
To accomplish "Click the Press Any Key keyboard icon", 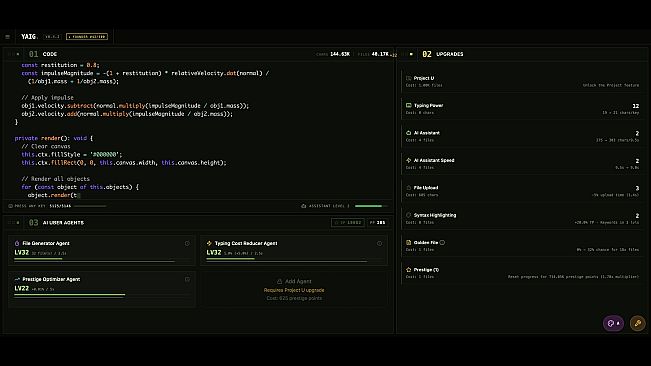I will pyautogui.click(x=10, y=206).
